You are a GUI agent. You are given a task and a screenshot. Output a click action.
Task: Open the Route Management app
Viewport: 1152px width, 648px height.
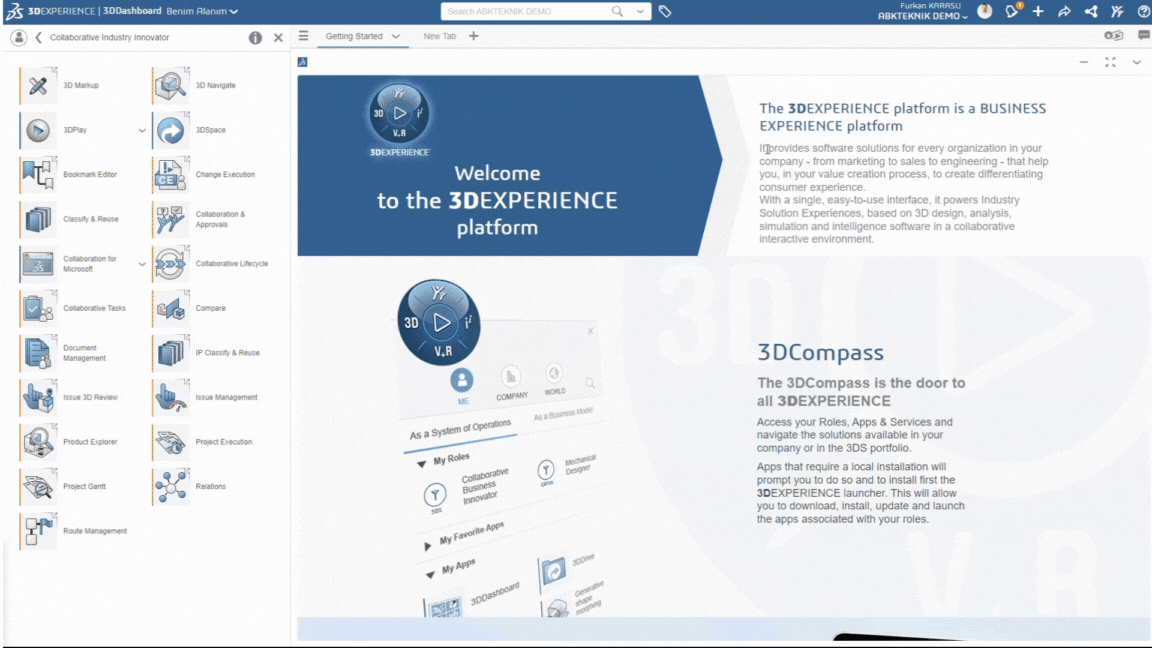tap(38, 531)
